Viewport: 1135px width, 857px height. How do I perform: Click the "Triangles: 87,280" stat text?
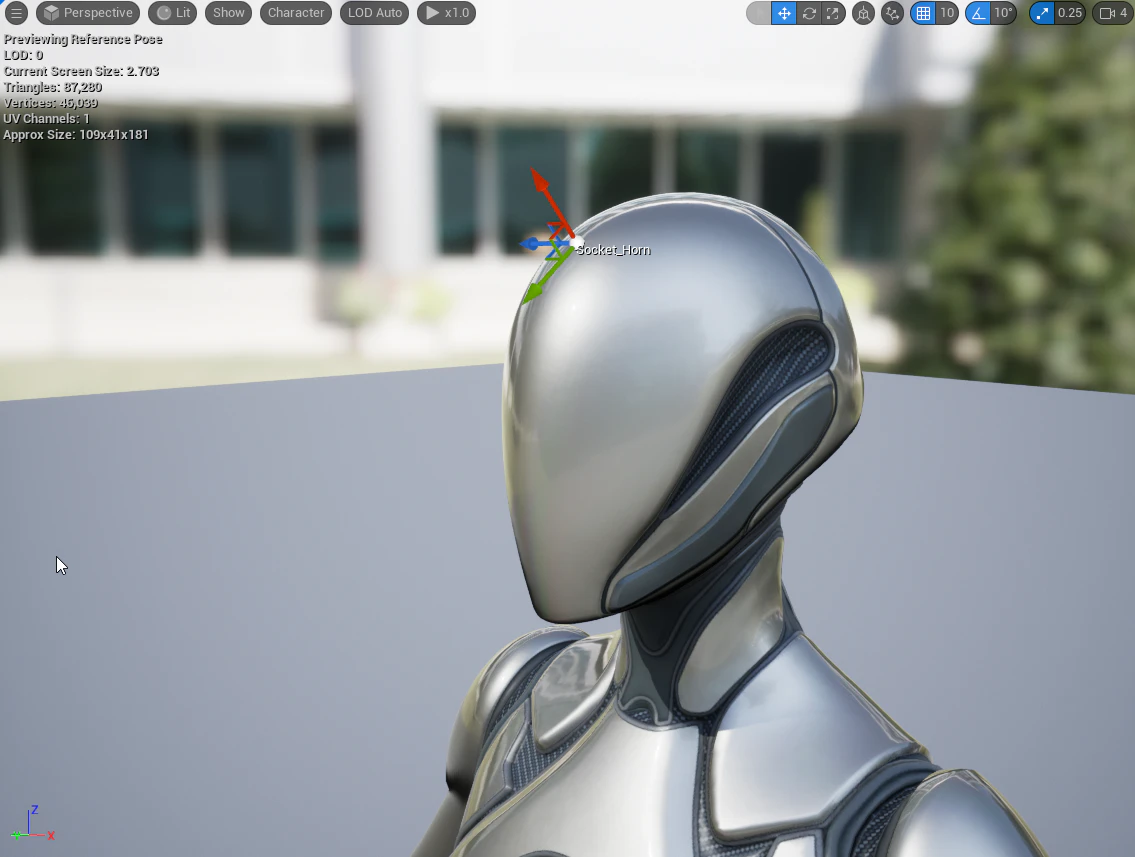coord(53,87)
